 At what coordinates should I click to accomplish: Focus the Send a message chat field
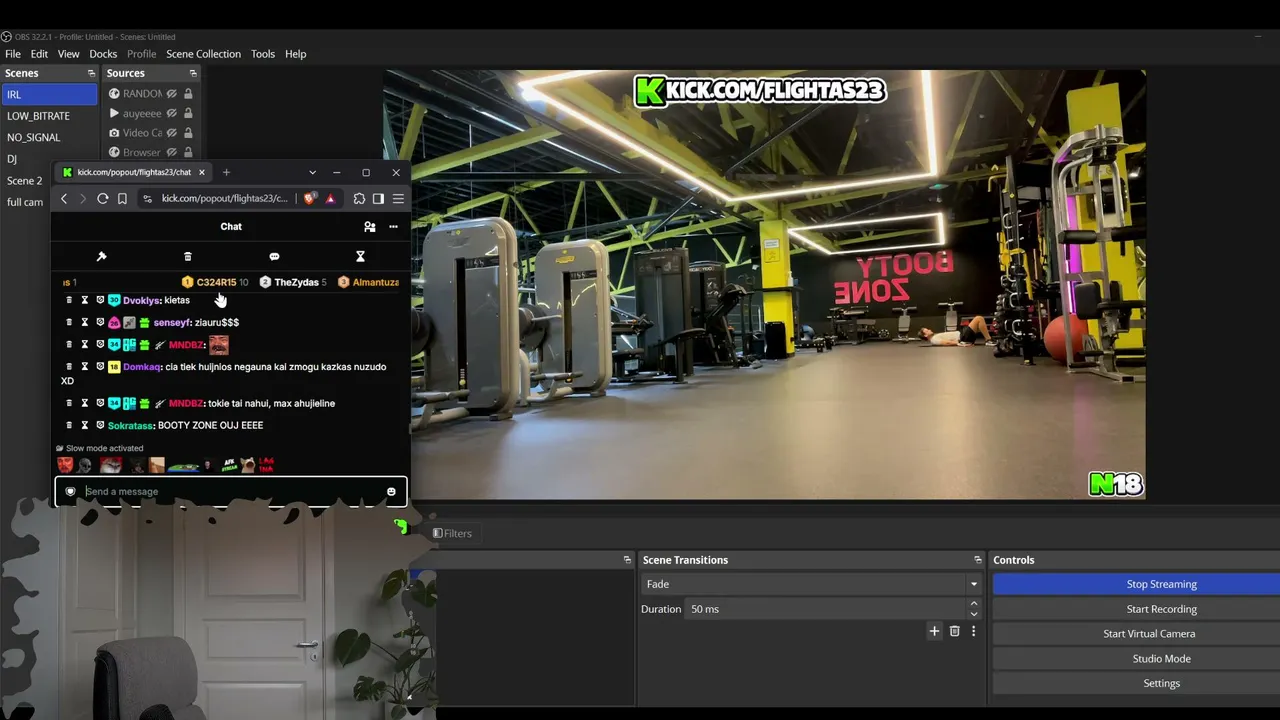[x=230, y=492]
